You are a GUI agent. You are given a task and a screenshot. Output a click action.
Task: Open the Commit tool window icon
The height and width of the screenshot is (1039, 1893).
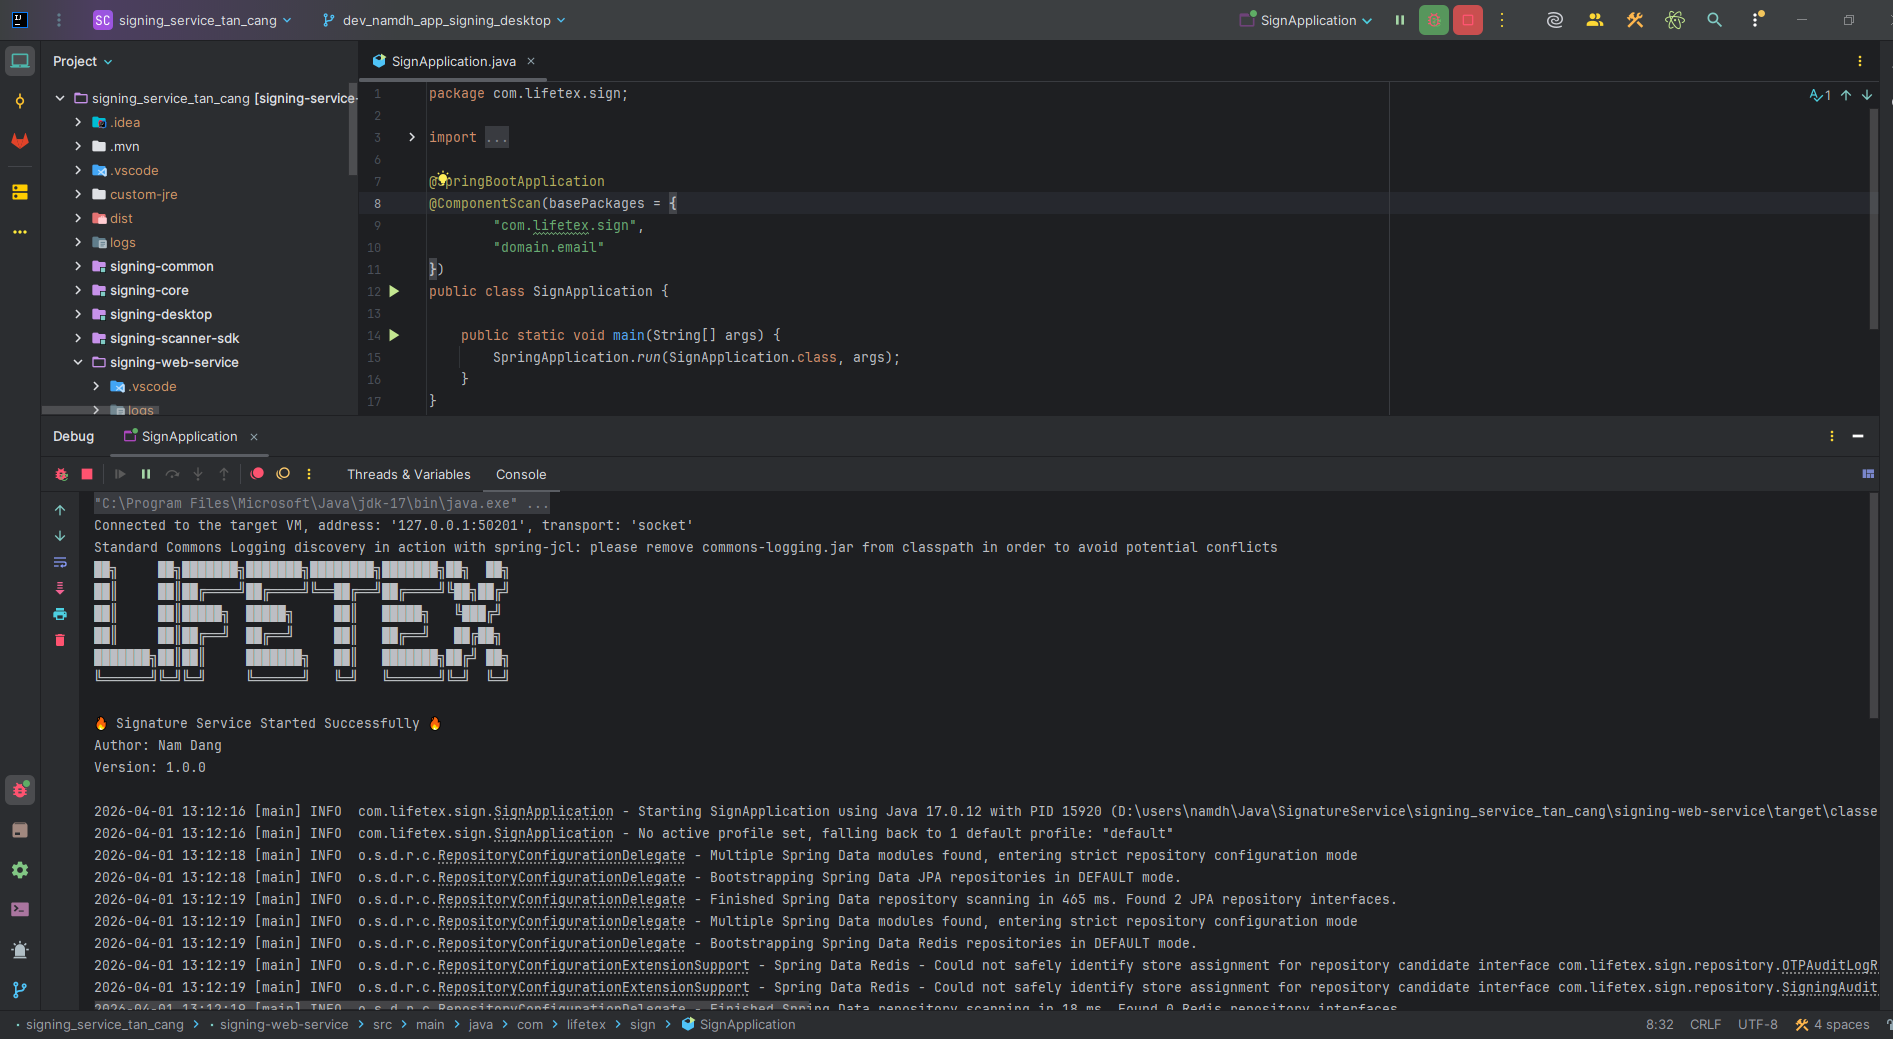pyautogui.click(x=20, y=101)
